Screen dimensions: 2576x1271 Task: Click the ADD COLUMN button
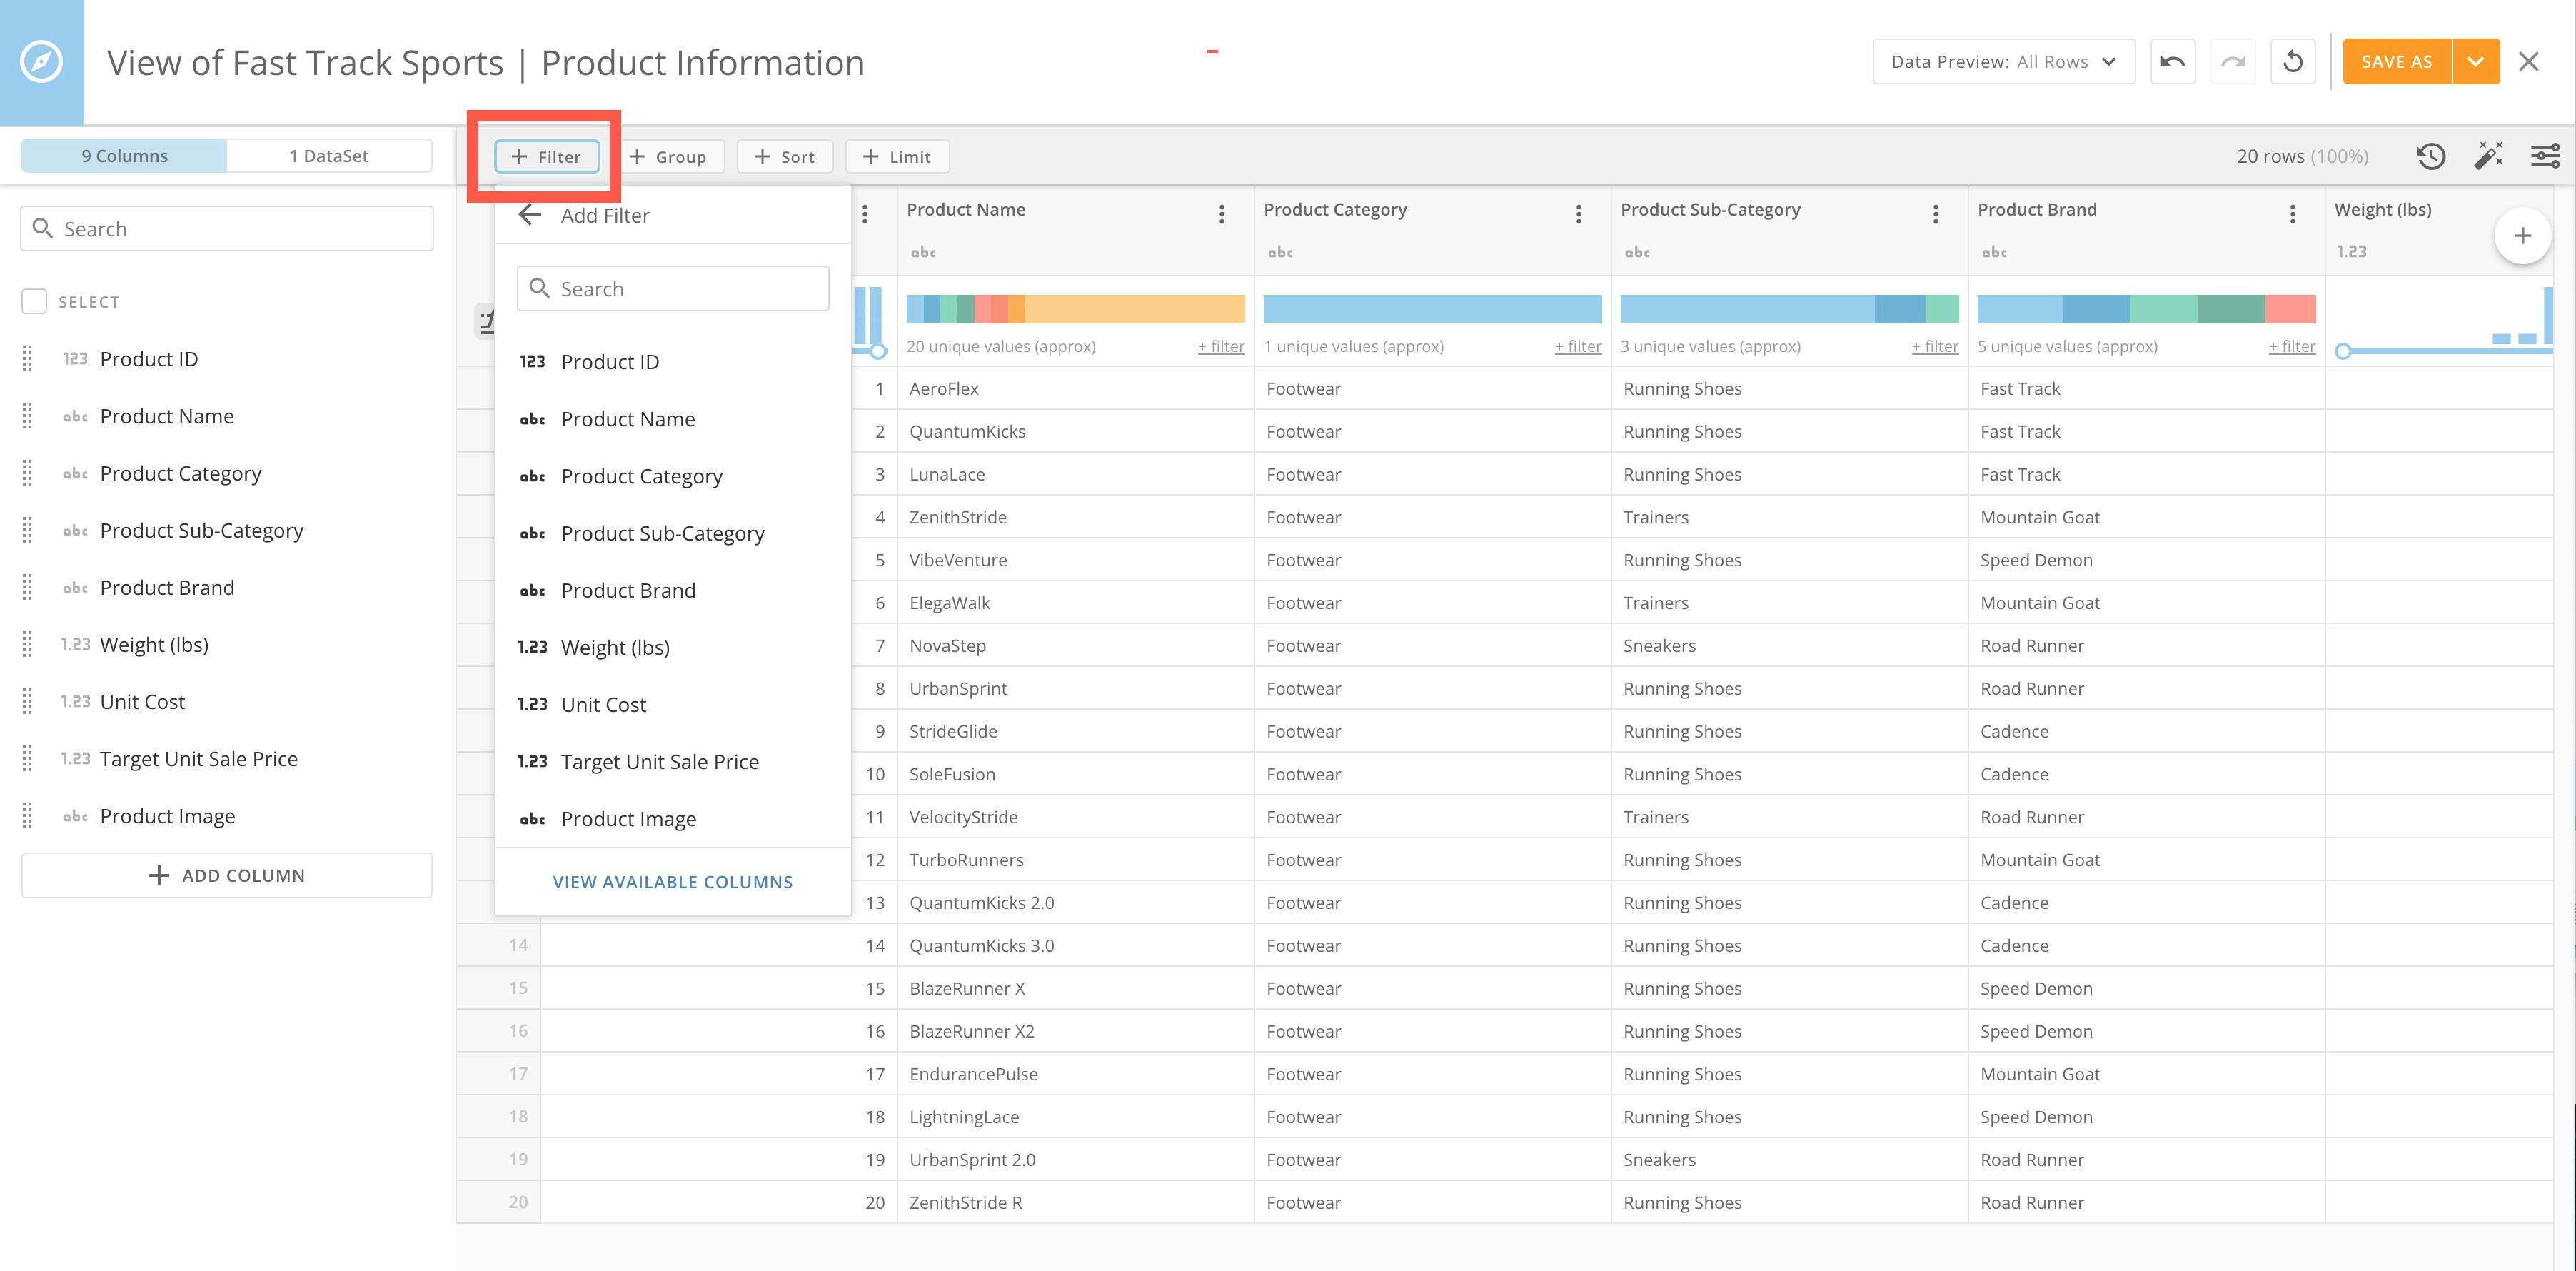(x=227, y=875)
